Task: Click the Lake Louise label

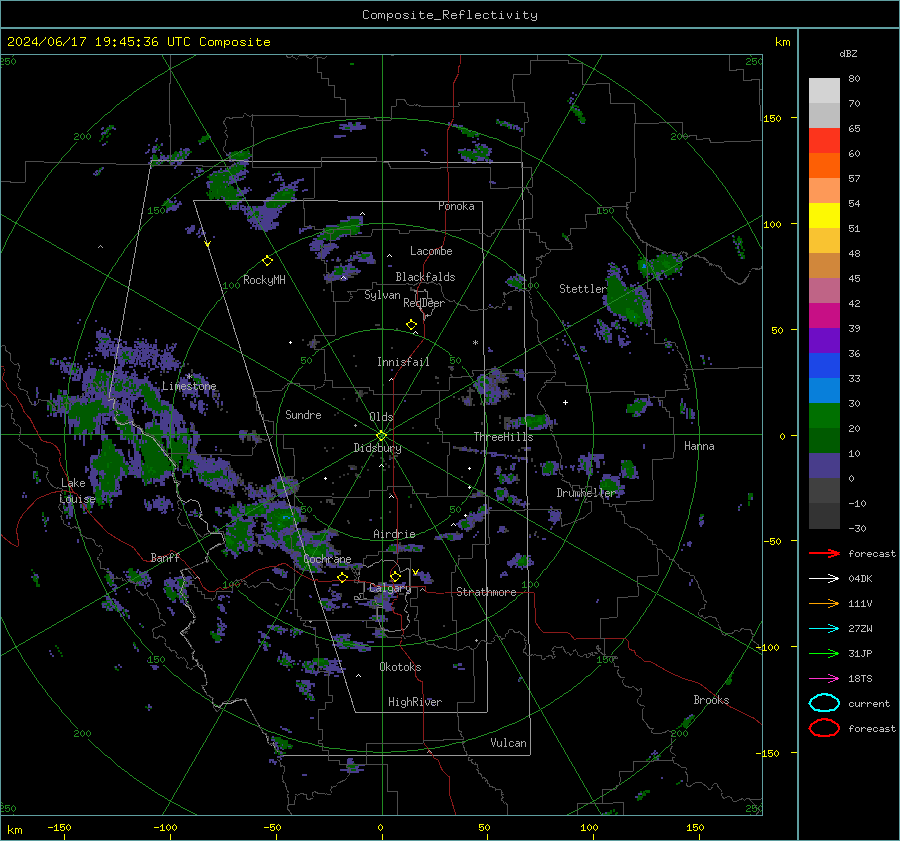Action: 77,491
